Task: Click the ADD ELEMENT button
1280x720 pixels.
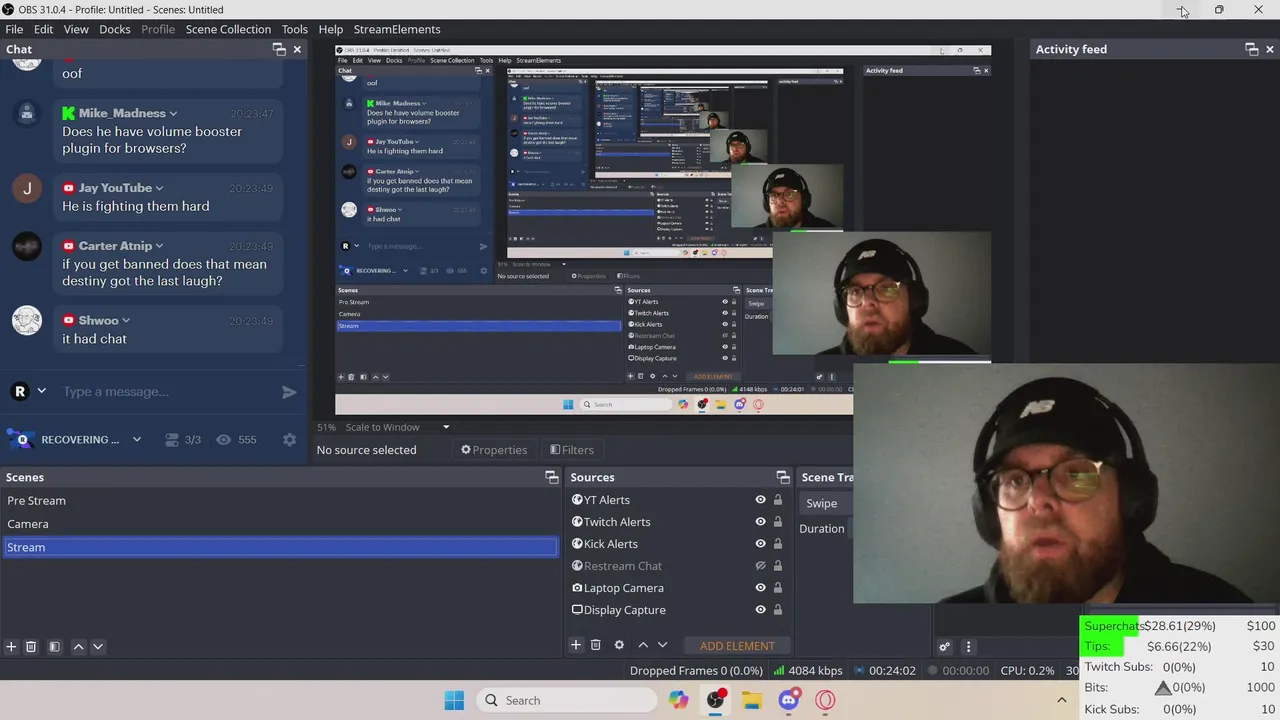Action: click(737, 646)
